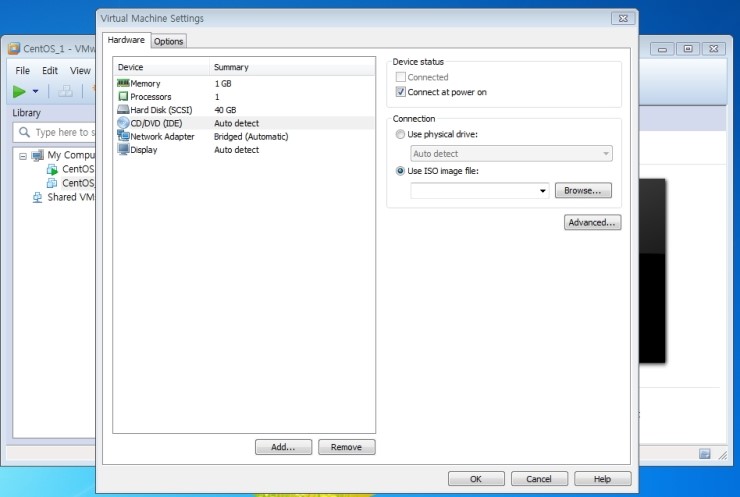Open the Edit menu in VMware
The height and width of the screenshot is (497, 740).
coord(50,71)
